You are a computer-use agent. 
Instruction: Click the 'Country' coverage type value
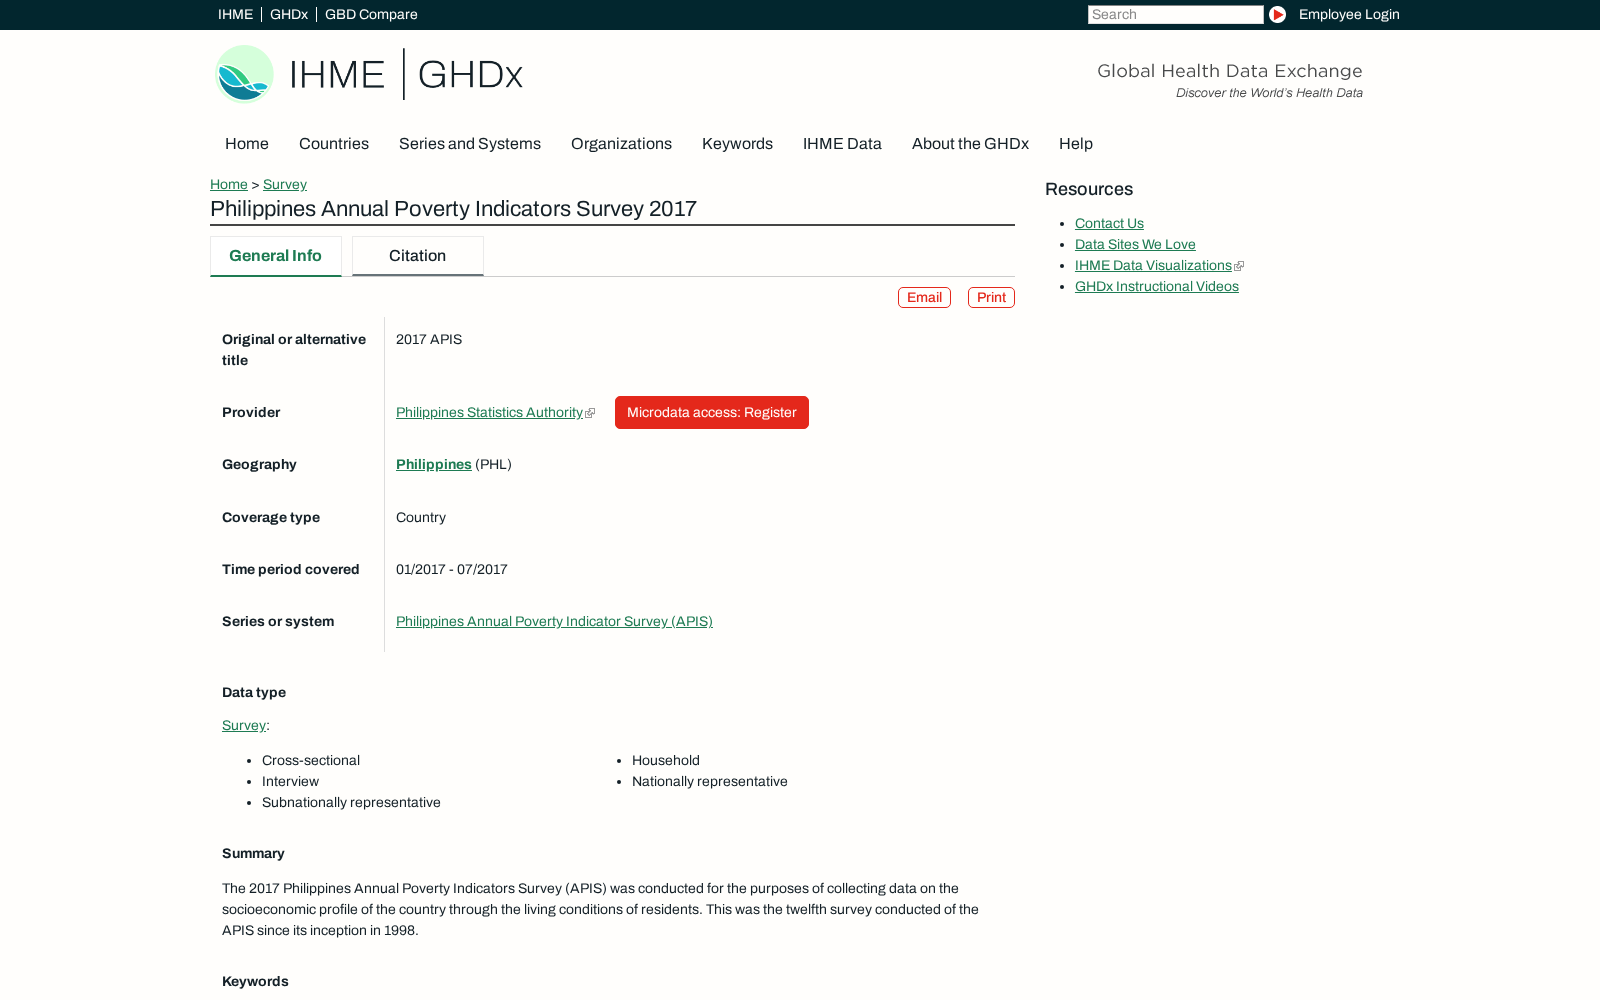click(x=421, y=518)
